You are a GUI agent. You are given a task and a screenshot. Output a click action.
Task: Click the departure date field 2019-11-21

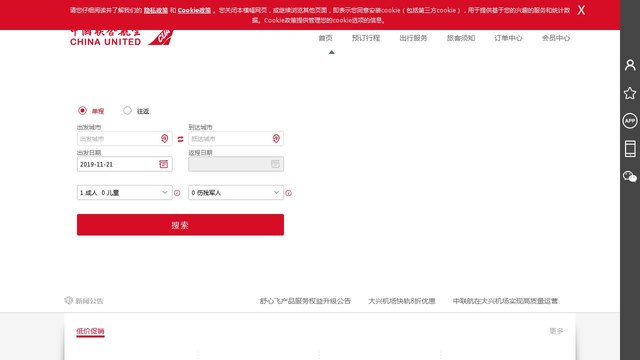pos(124,164)
